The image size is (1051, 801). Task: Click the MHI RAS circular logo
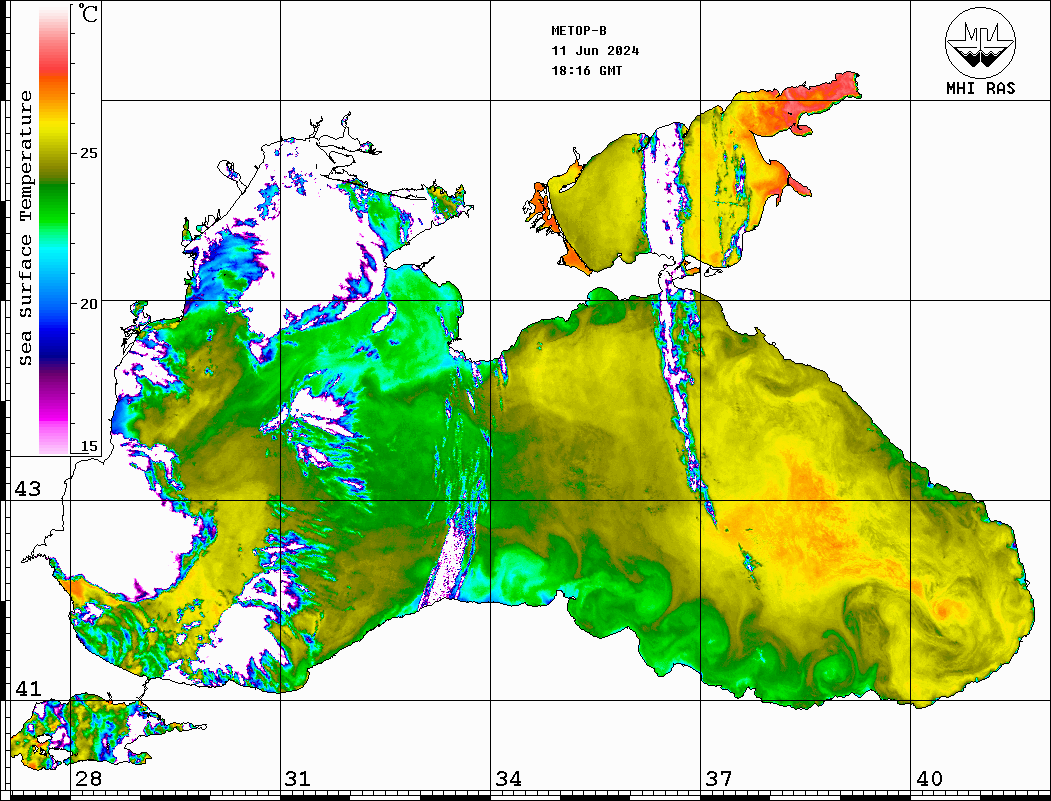pos(981,43)
